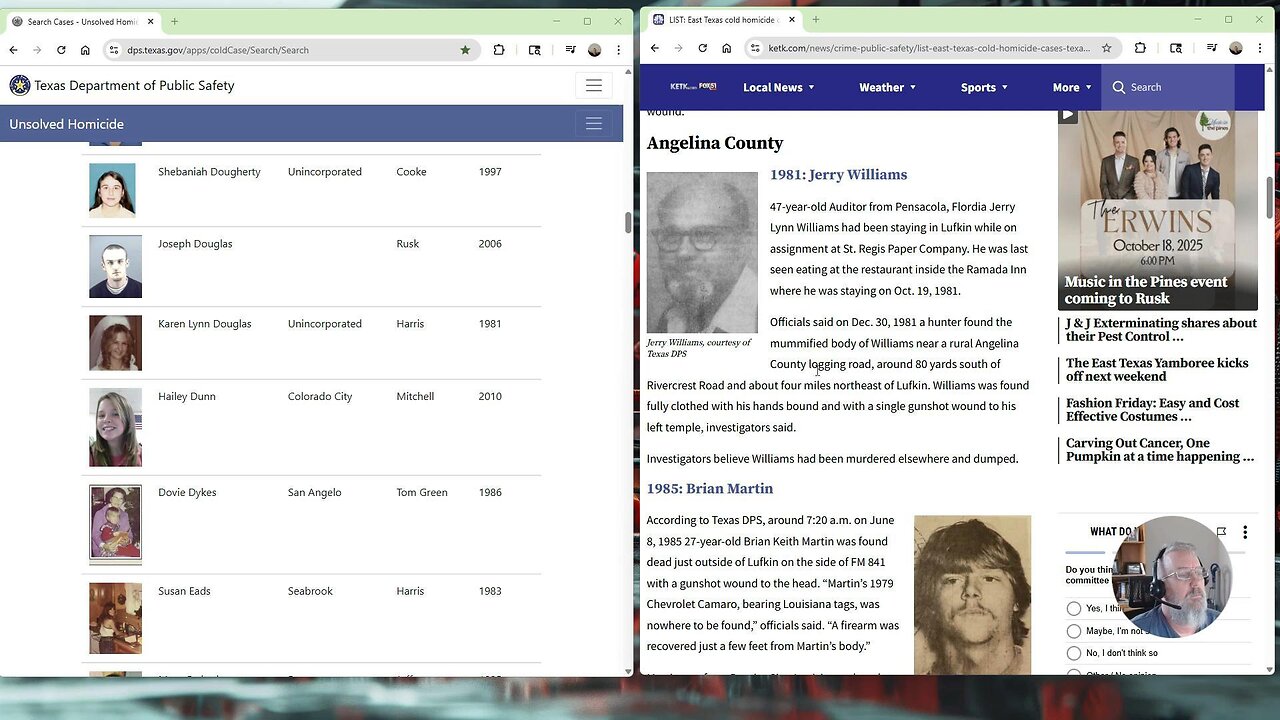
Task: Open Shebaniah Dougherty photo thumbnail
Action: 112,190
